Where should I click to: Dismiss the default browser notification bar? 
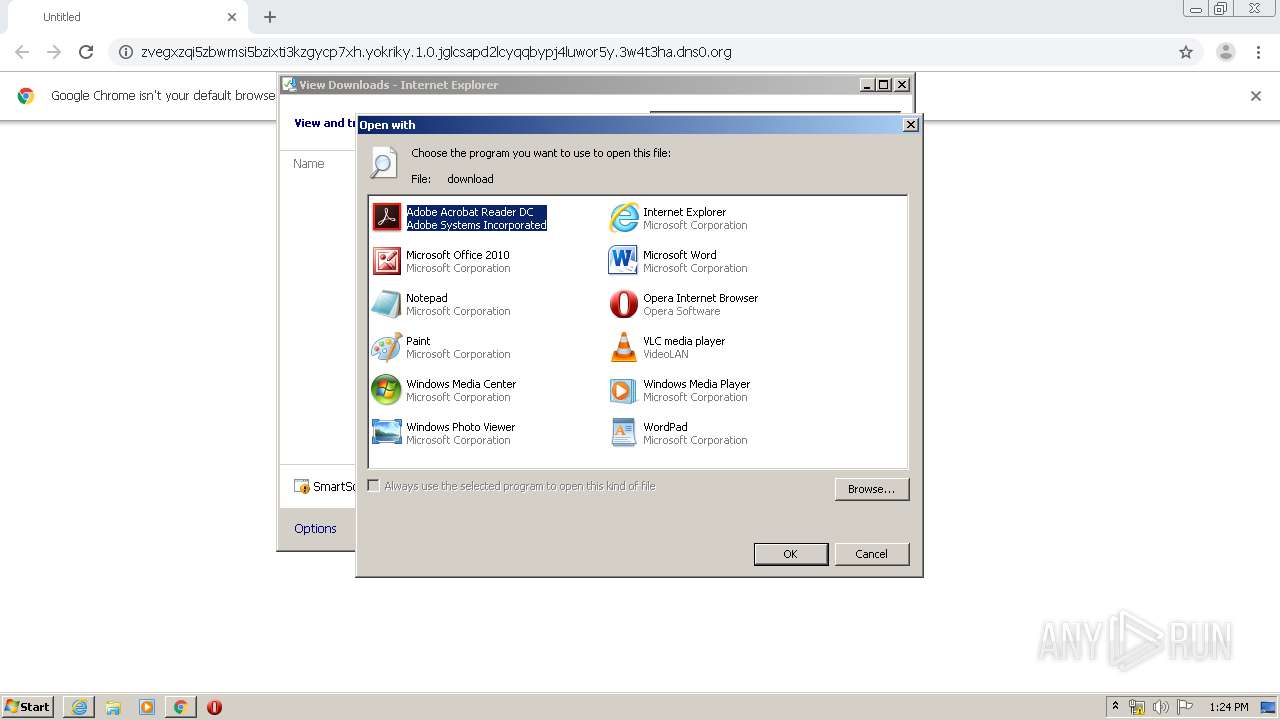[x=1256, y=96]
